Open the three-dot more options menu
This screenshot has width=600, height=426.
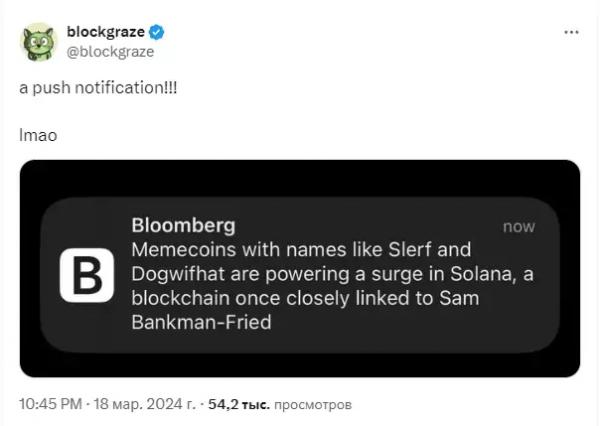point(571,32)
